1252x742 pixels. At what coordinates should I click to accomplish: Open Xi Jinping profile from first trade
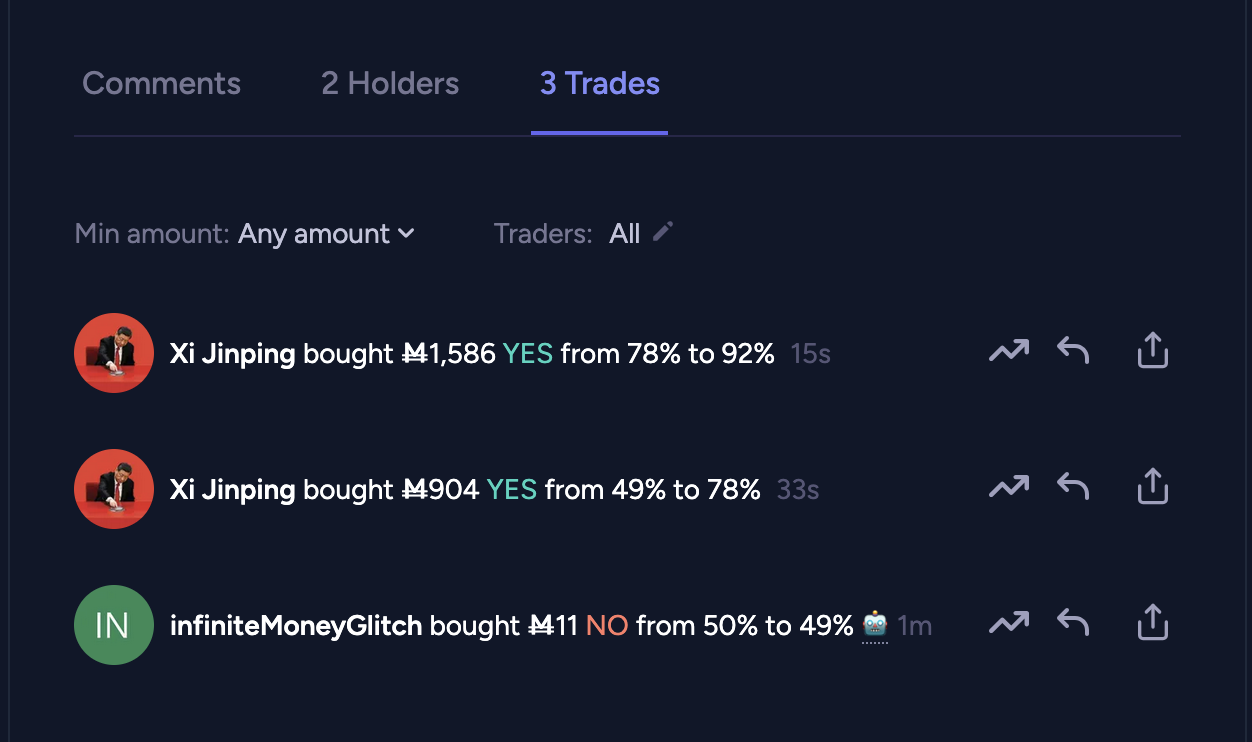(x=232, y=354)
